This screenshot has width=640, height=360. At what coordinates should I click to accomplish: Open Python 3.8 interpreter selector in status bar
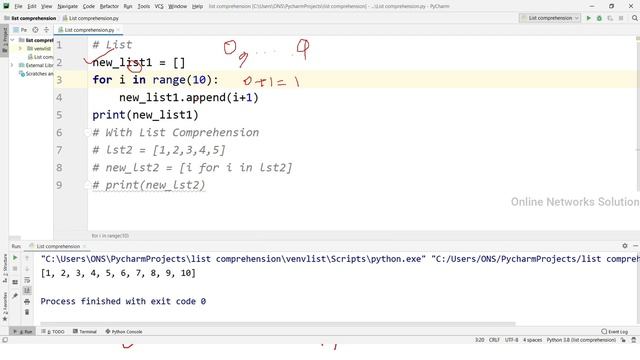coord(581,340)
